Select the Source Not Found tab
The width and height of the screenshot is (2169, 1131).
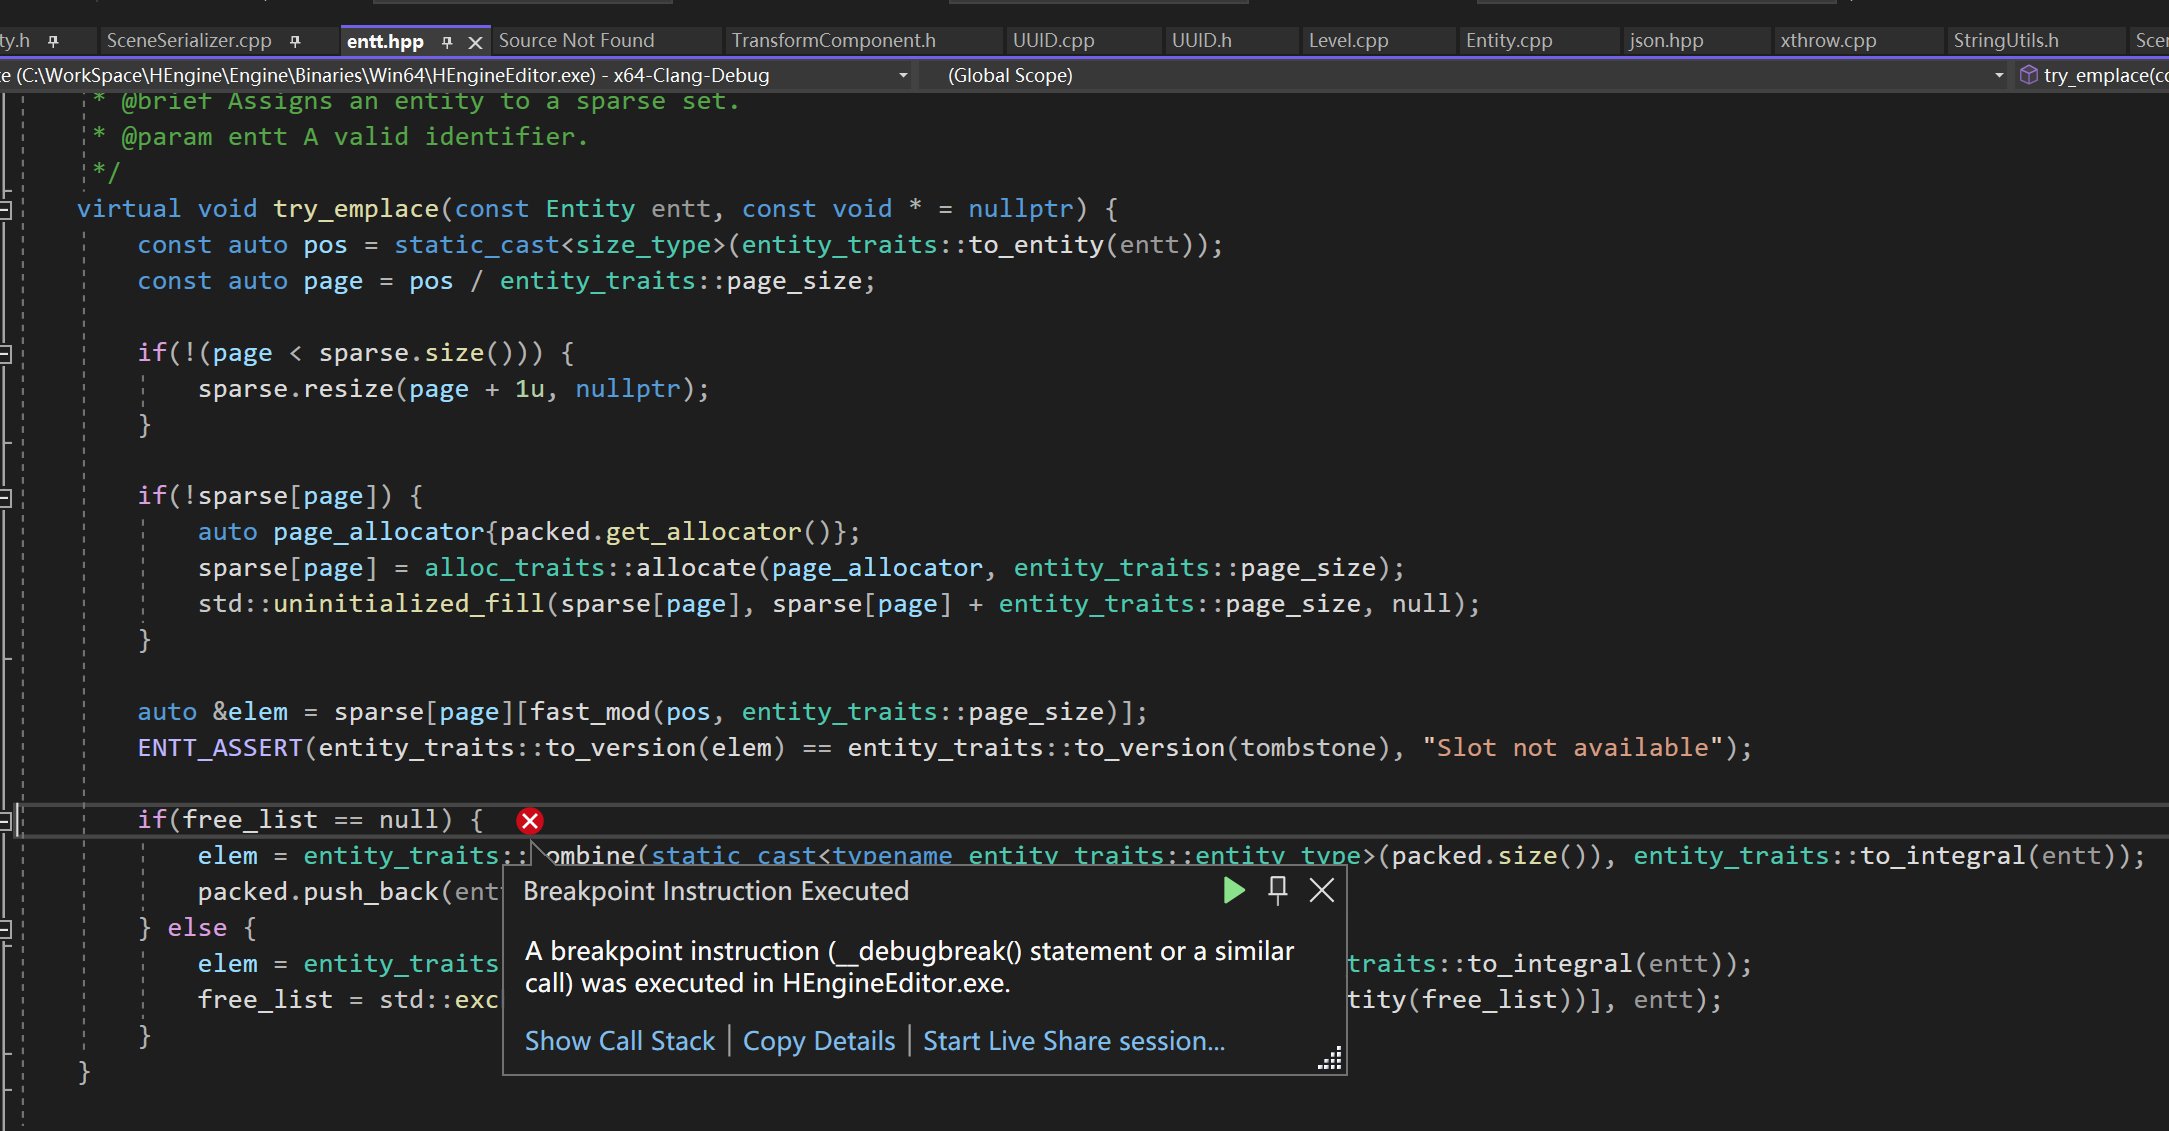pyautogui.click(x=576, y=40)
